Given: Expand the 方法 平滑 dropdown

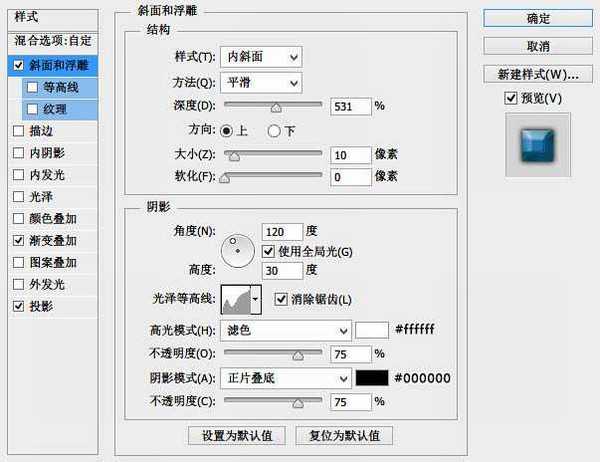Looking at the screenshot, I should click(x=264, y=82).
